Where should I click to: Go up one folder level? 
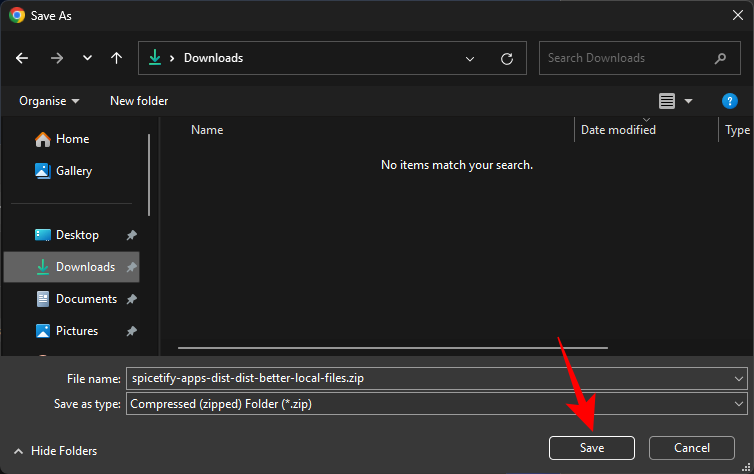[116, 58]
